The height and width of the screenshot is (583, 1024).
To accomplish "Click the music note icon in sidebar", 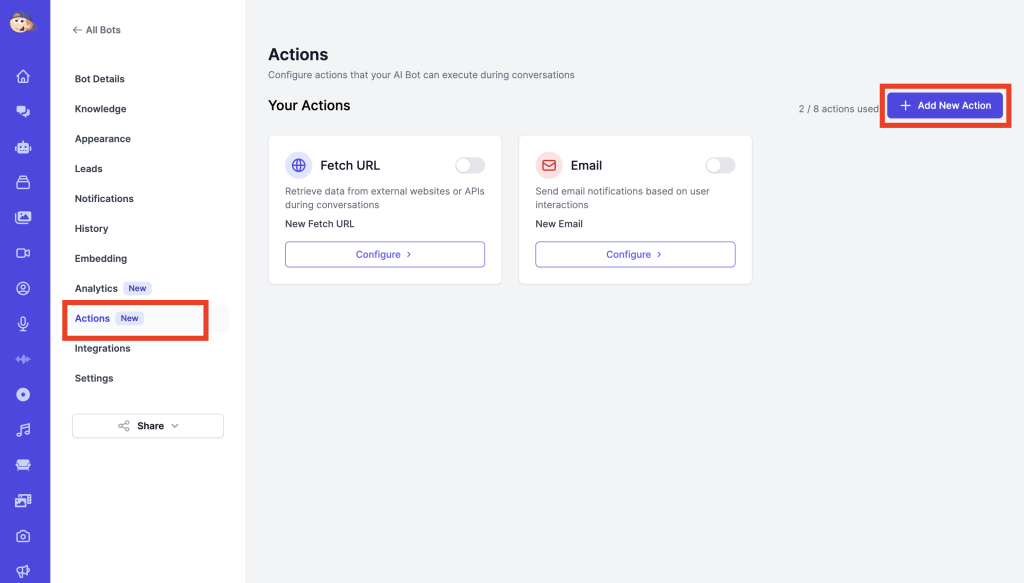I will [23, 430].
